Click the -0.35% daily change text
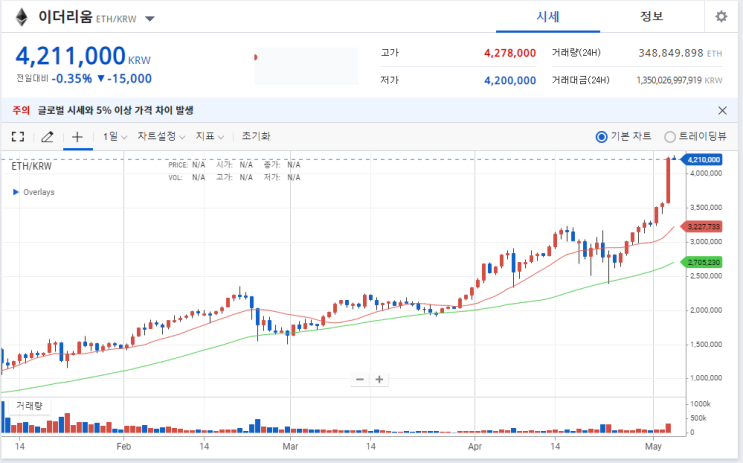This screenshot has width=743, height=463. pos(72,79)
